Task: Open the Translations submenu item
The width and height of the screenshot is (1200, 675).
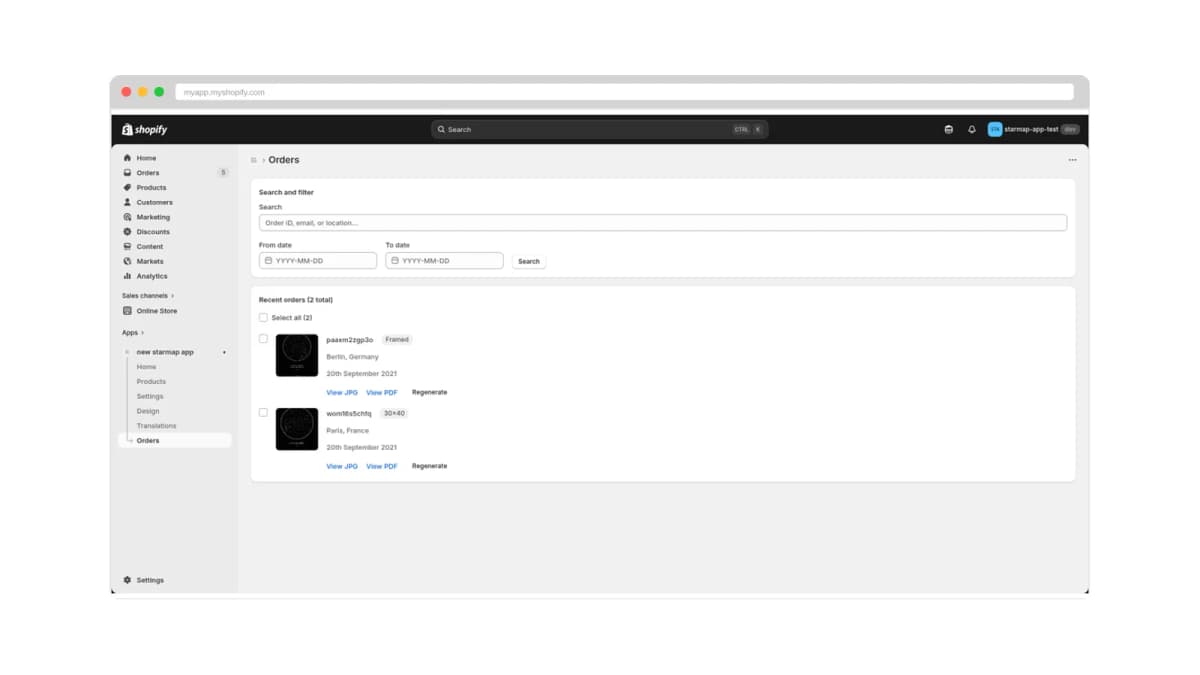Action: click(157, 426)
